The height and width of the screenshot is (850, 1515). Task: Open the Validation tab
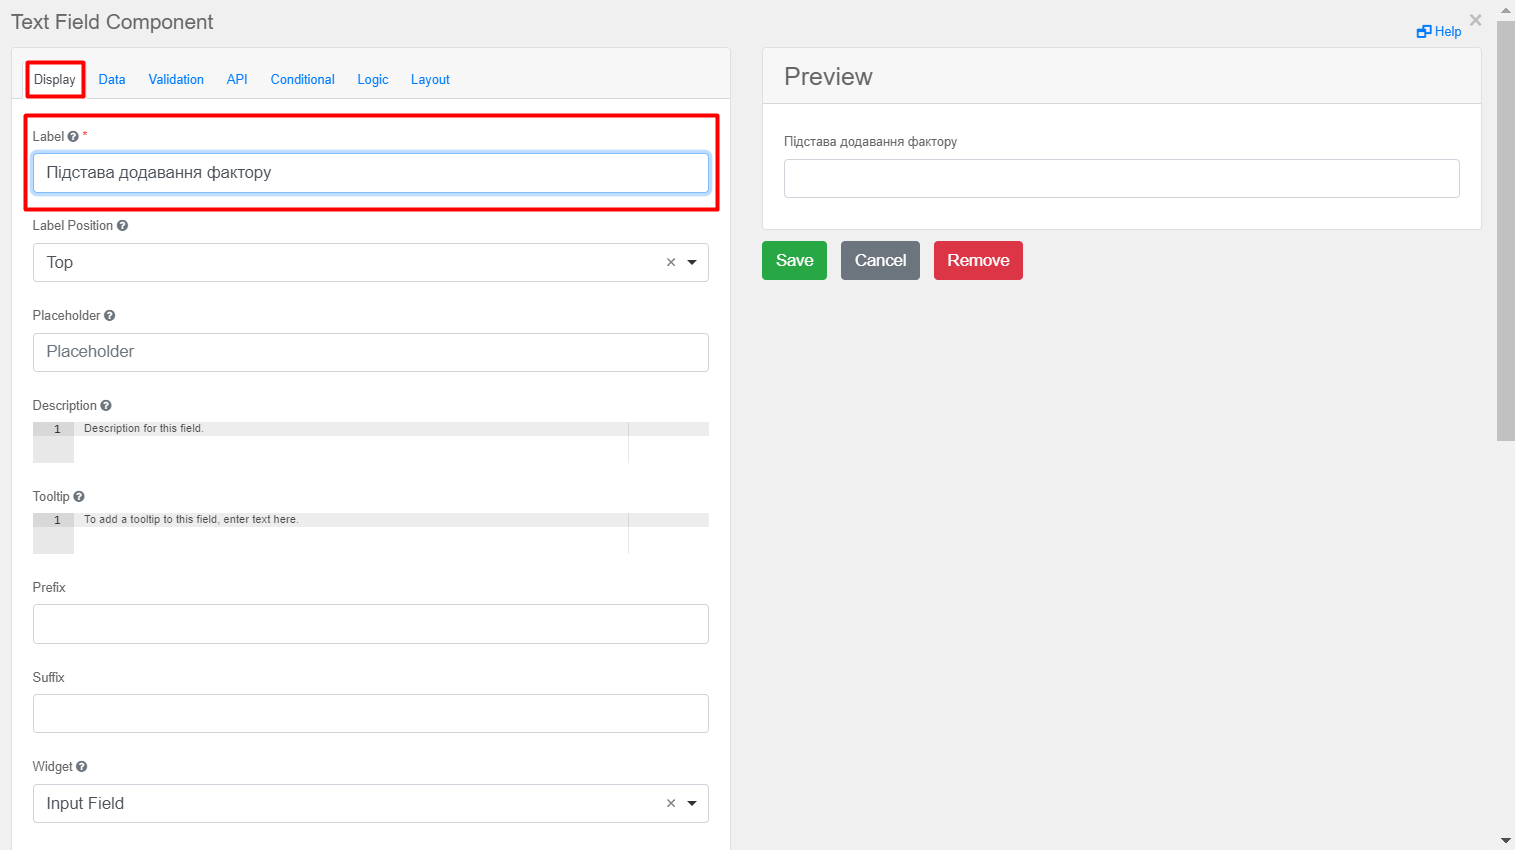click(x=176, y=80)
